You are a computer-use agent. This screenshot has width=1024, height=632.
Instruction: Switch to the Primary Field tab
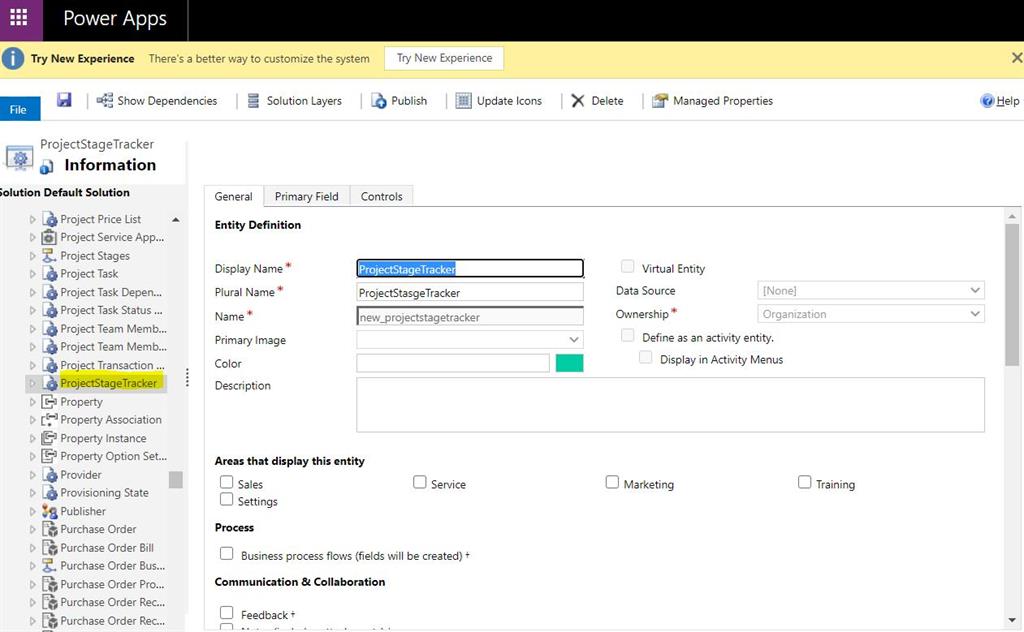pos(306,196)
